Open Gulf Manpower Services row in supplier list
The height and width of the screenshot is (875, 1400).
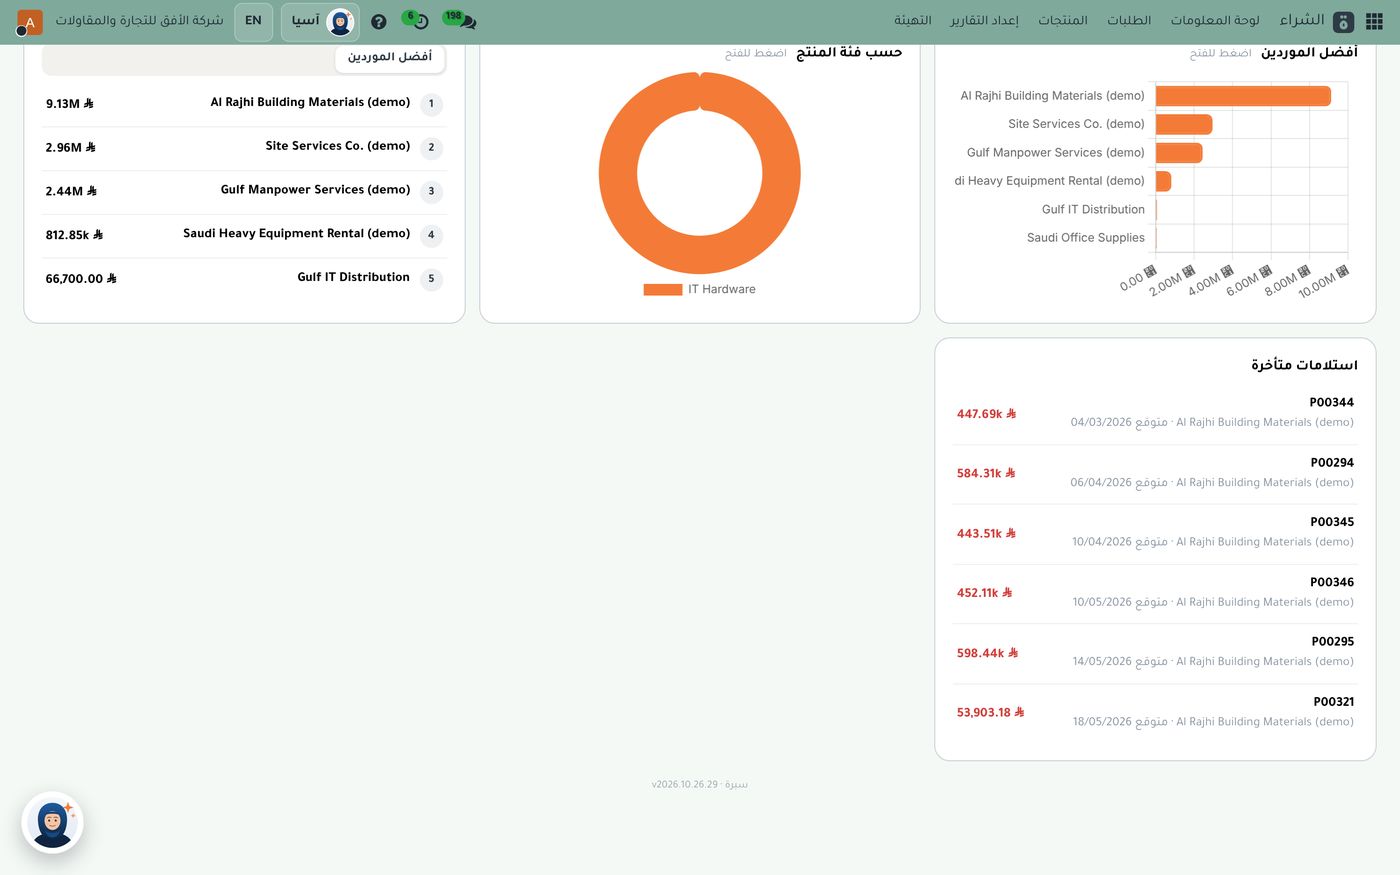[244, 191]
